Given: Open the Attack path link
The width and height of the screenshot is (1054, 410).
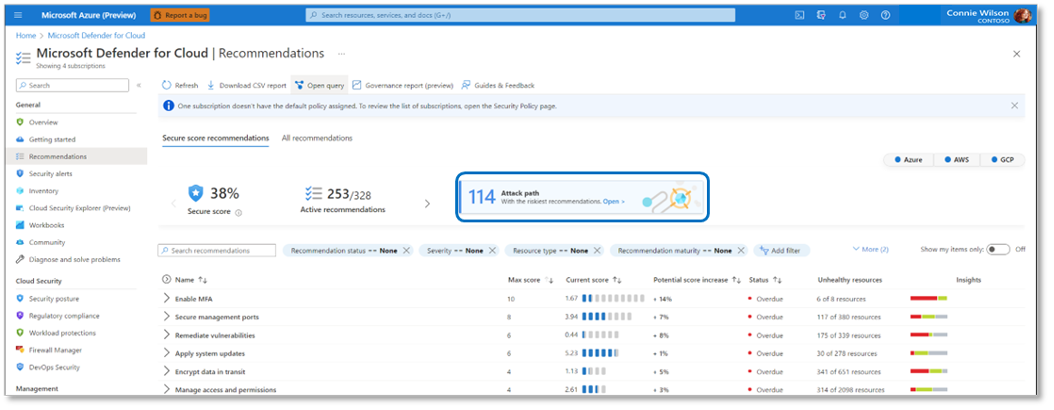Looking at the screenshot, I should click(x=613, y=201).
